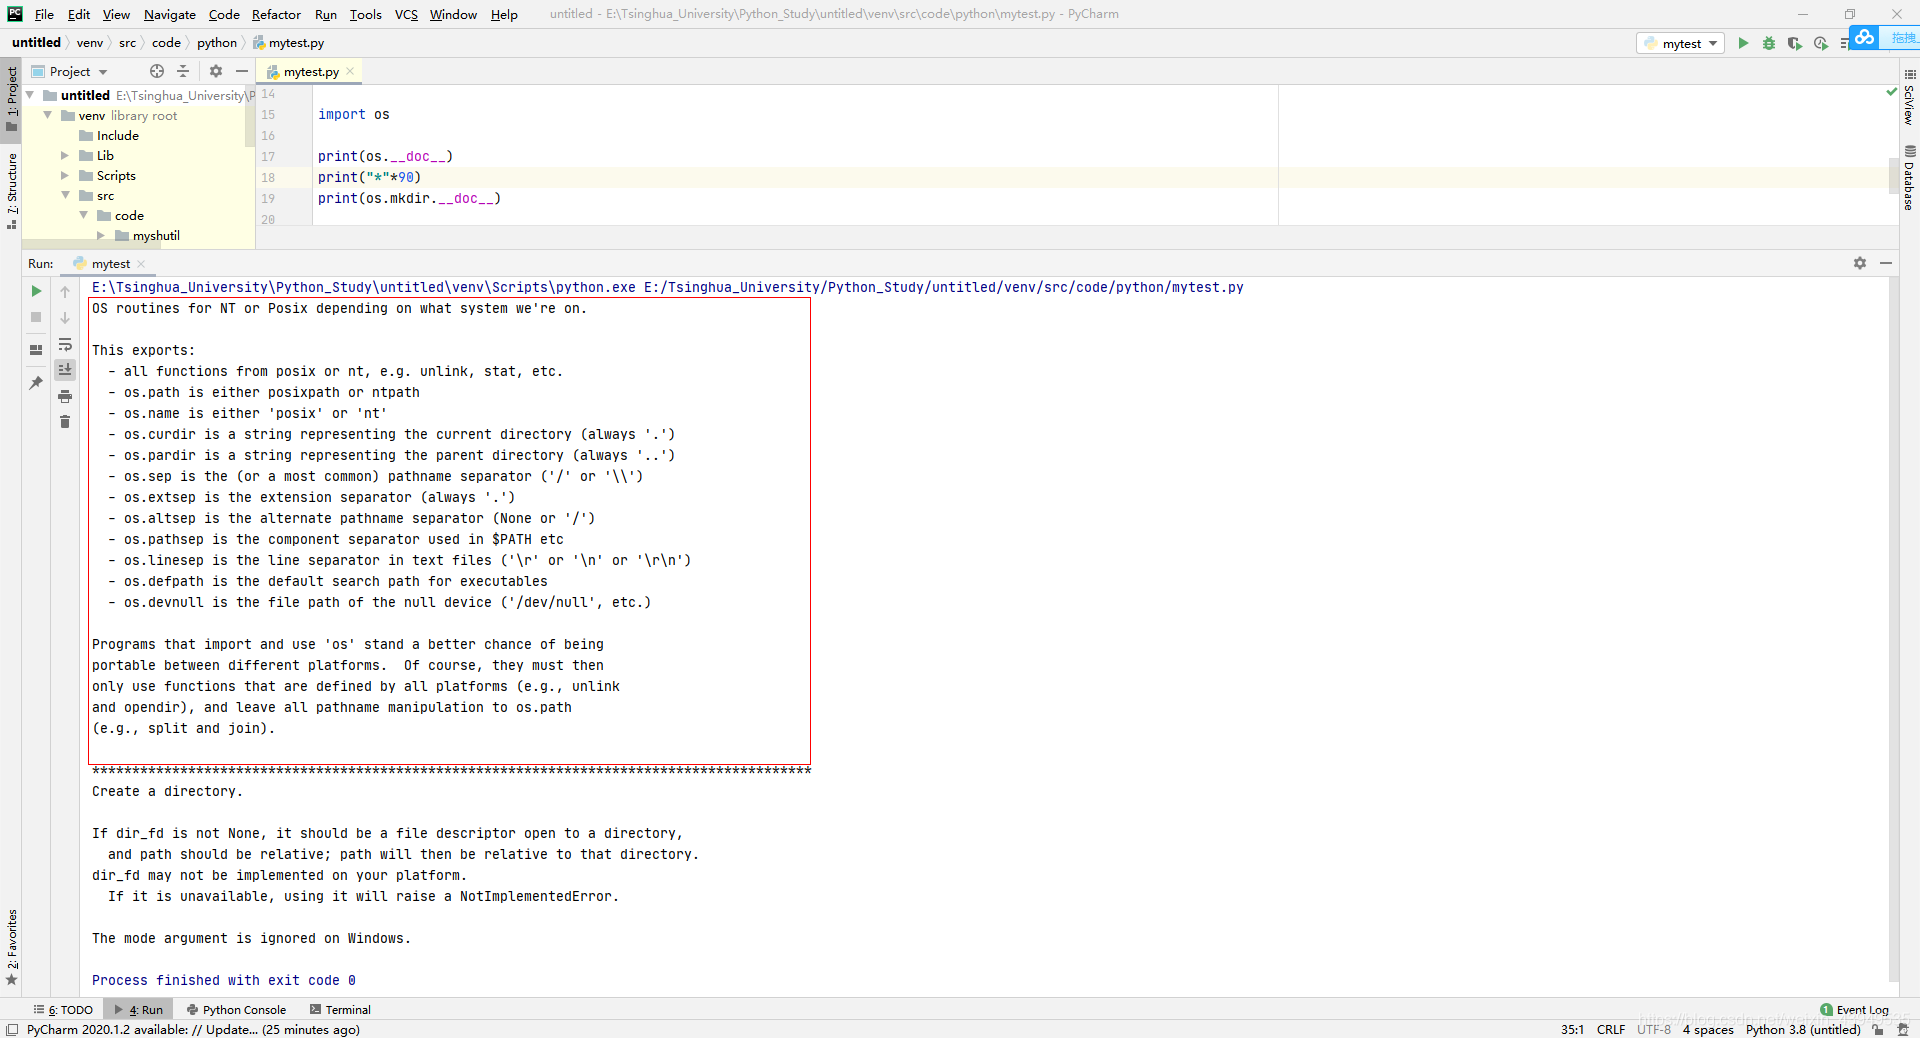The width and height of the screenshot is (1920, 1038).
Task: Select the mytest.py editor tab
Action: 310,71
